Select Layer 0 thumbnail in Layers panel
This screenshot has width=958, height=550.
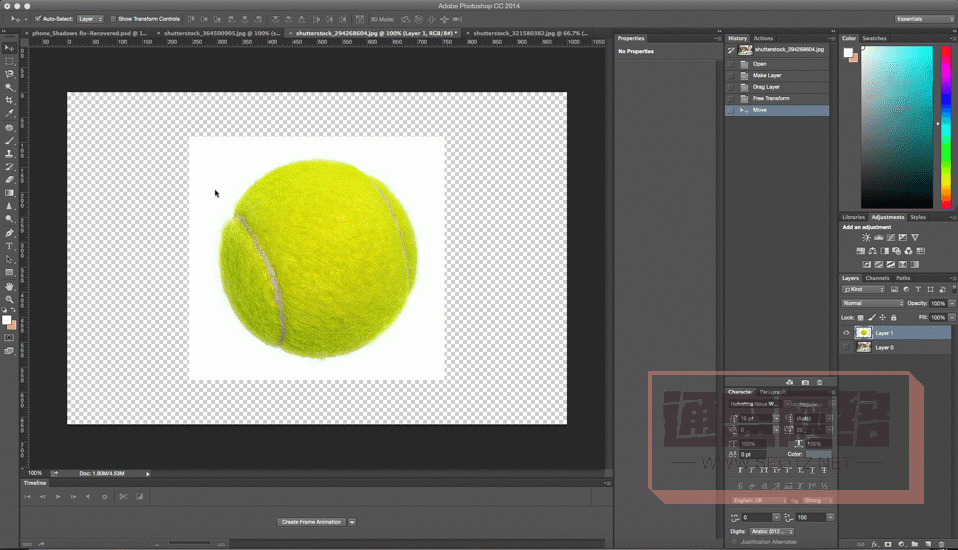point(863,347)
